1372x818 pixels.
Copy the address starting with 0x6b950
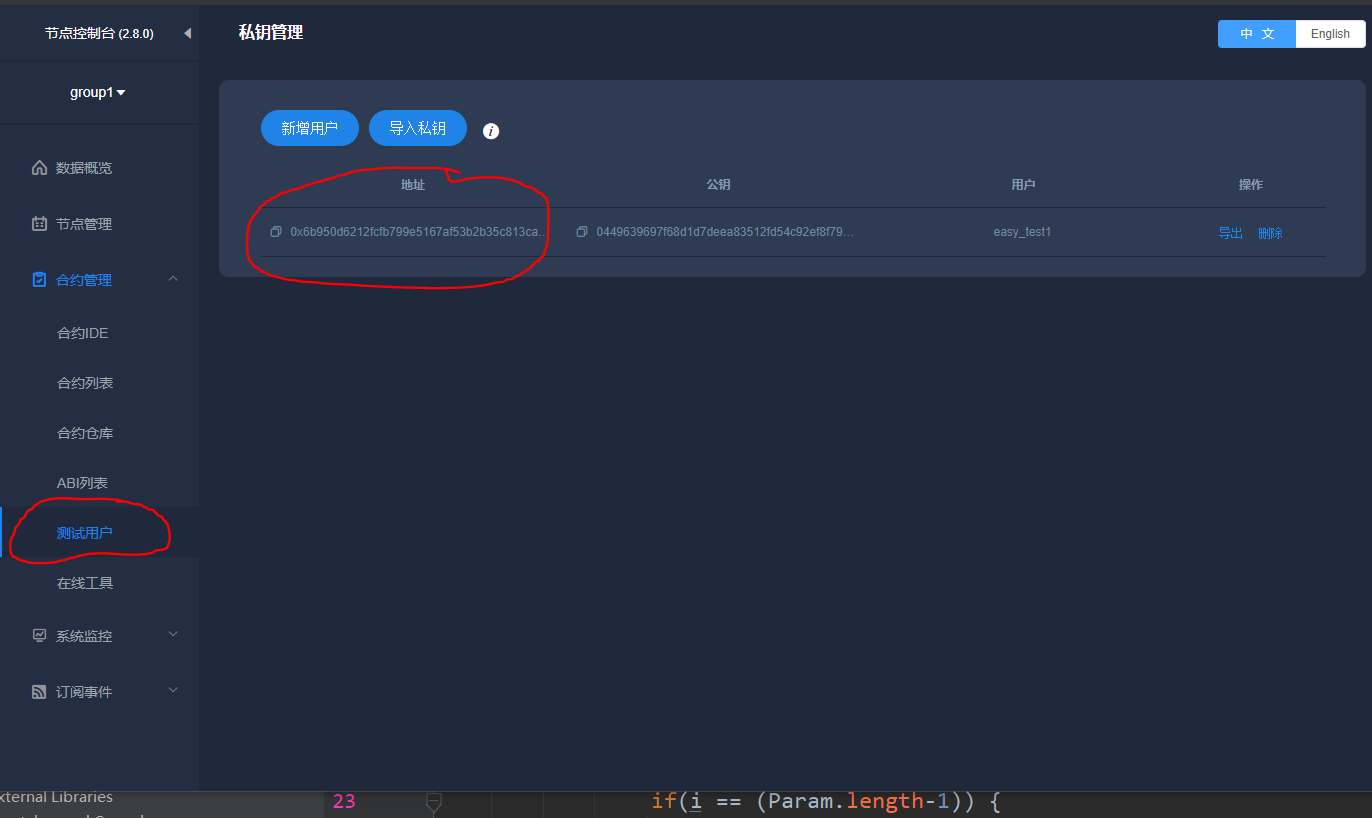[x=276, y=231]
